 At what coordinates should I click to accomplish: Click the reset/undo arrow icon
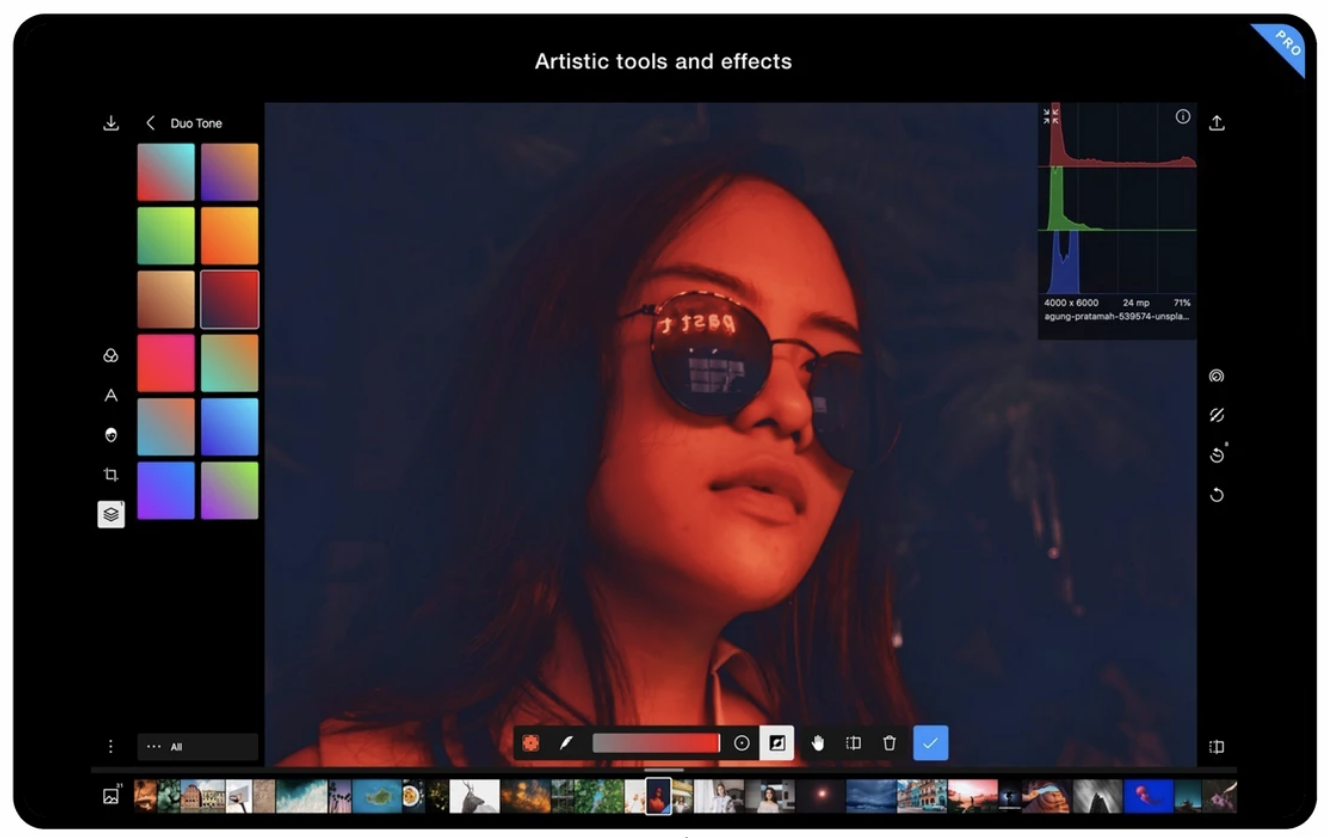point(1216,495)
